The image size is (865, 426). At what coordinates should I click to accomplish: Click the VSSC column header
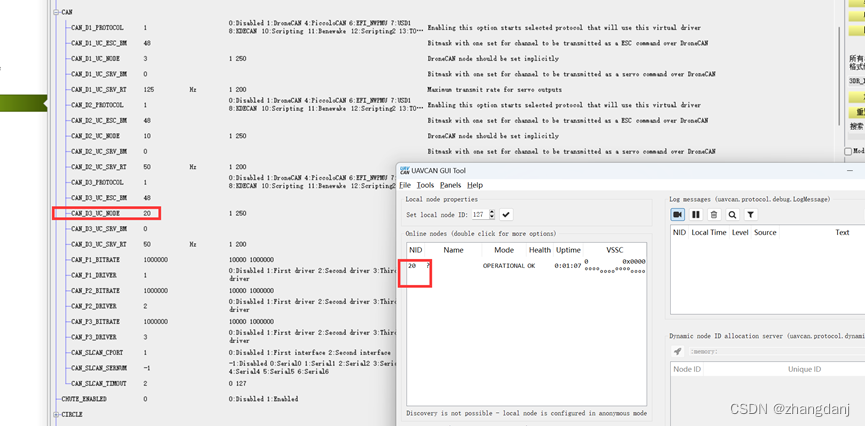point(615,250)
